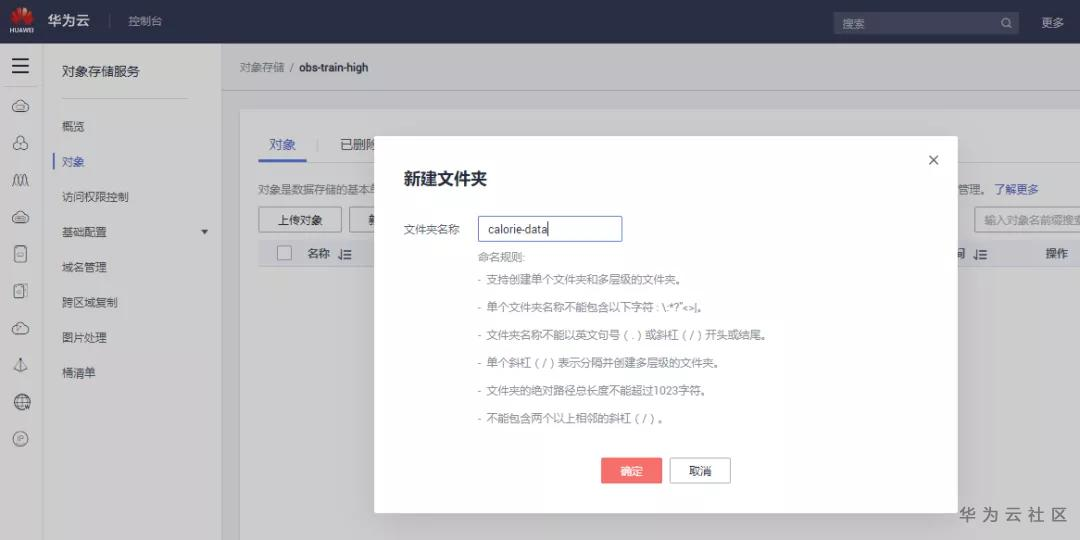This screenshot has height=540, width=1080.
Task: Click the three-circle cluster service icon
Action: click(21, 143)
